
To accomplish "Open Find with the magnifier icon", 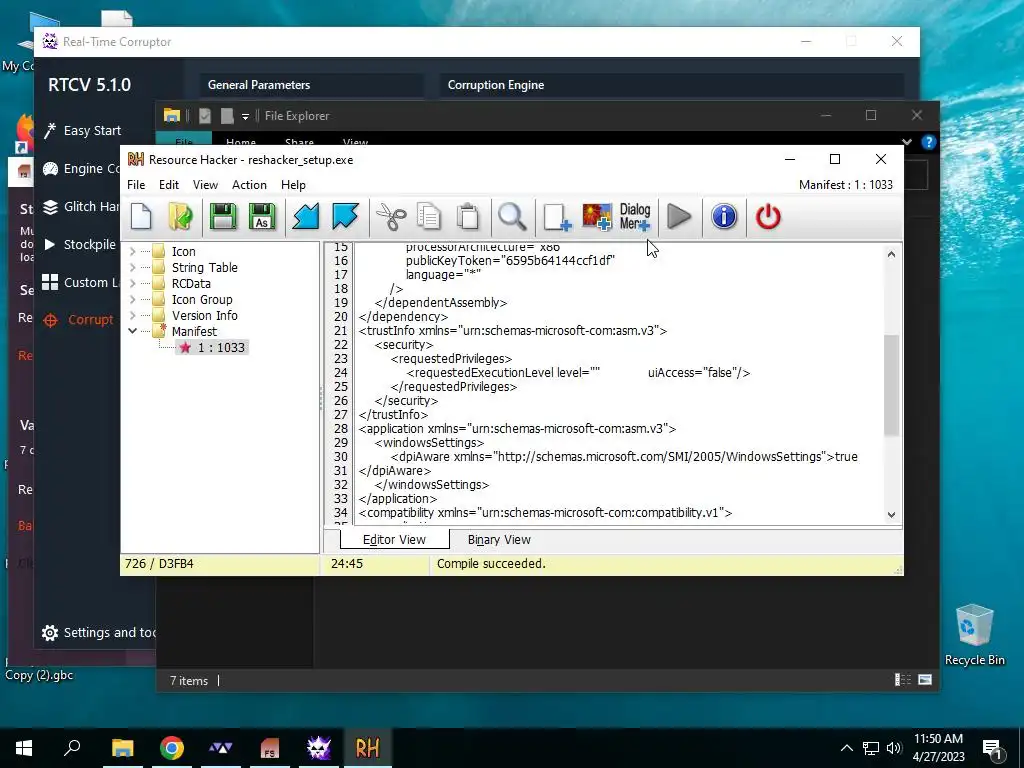I will pos(512,217).
